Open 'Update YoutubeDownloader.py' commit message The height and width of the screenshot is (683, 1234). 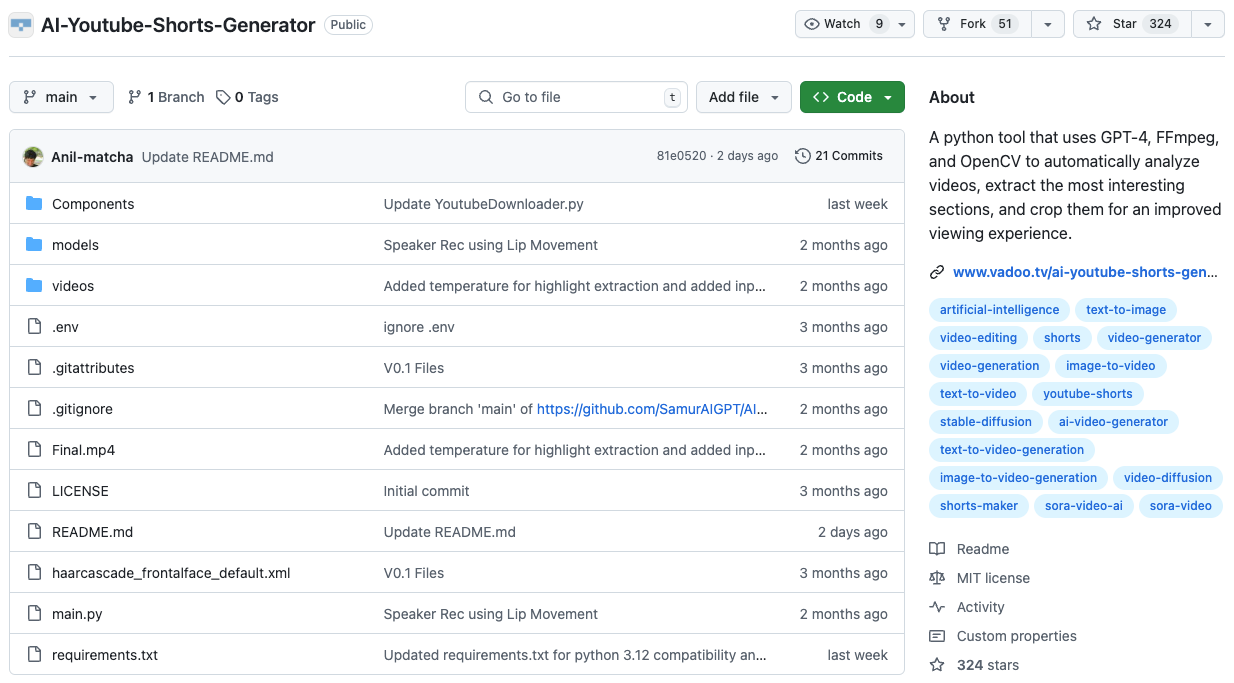(483, 203)
